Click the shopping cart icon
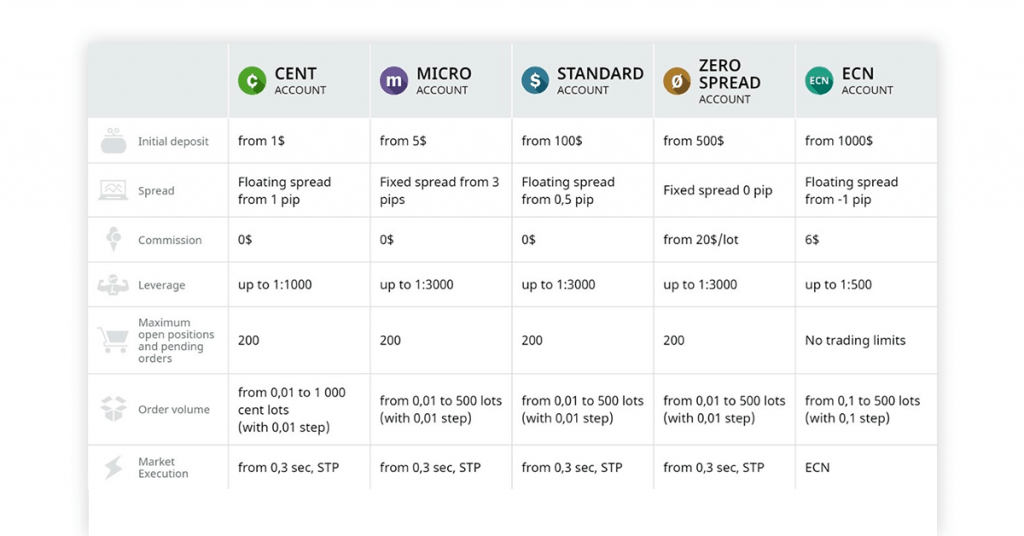This screenshot has width=1024, height=536. click(x=113, y=340)
